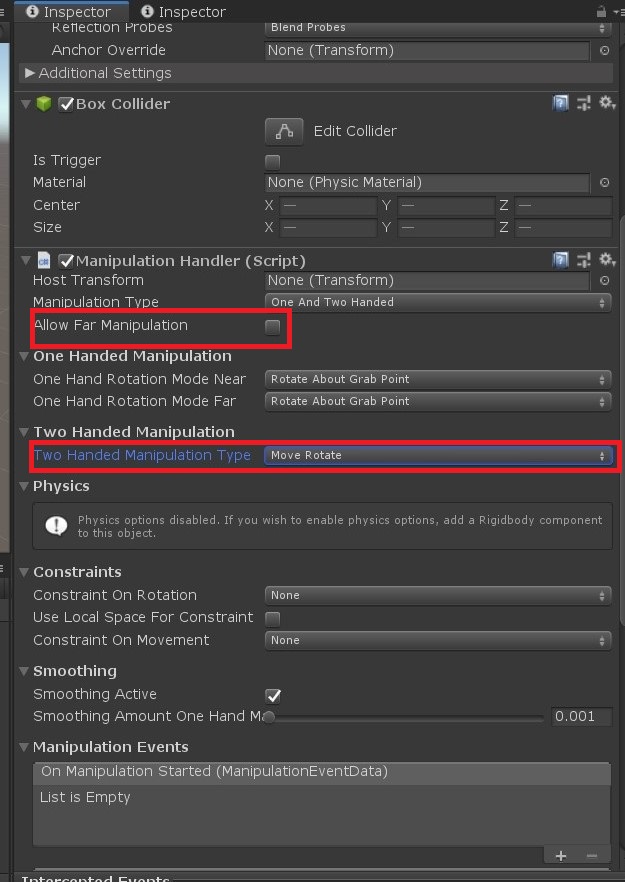Collapse the Smoothing section
The height and width of the screenshot is (882, 625).
(24, 671)
